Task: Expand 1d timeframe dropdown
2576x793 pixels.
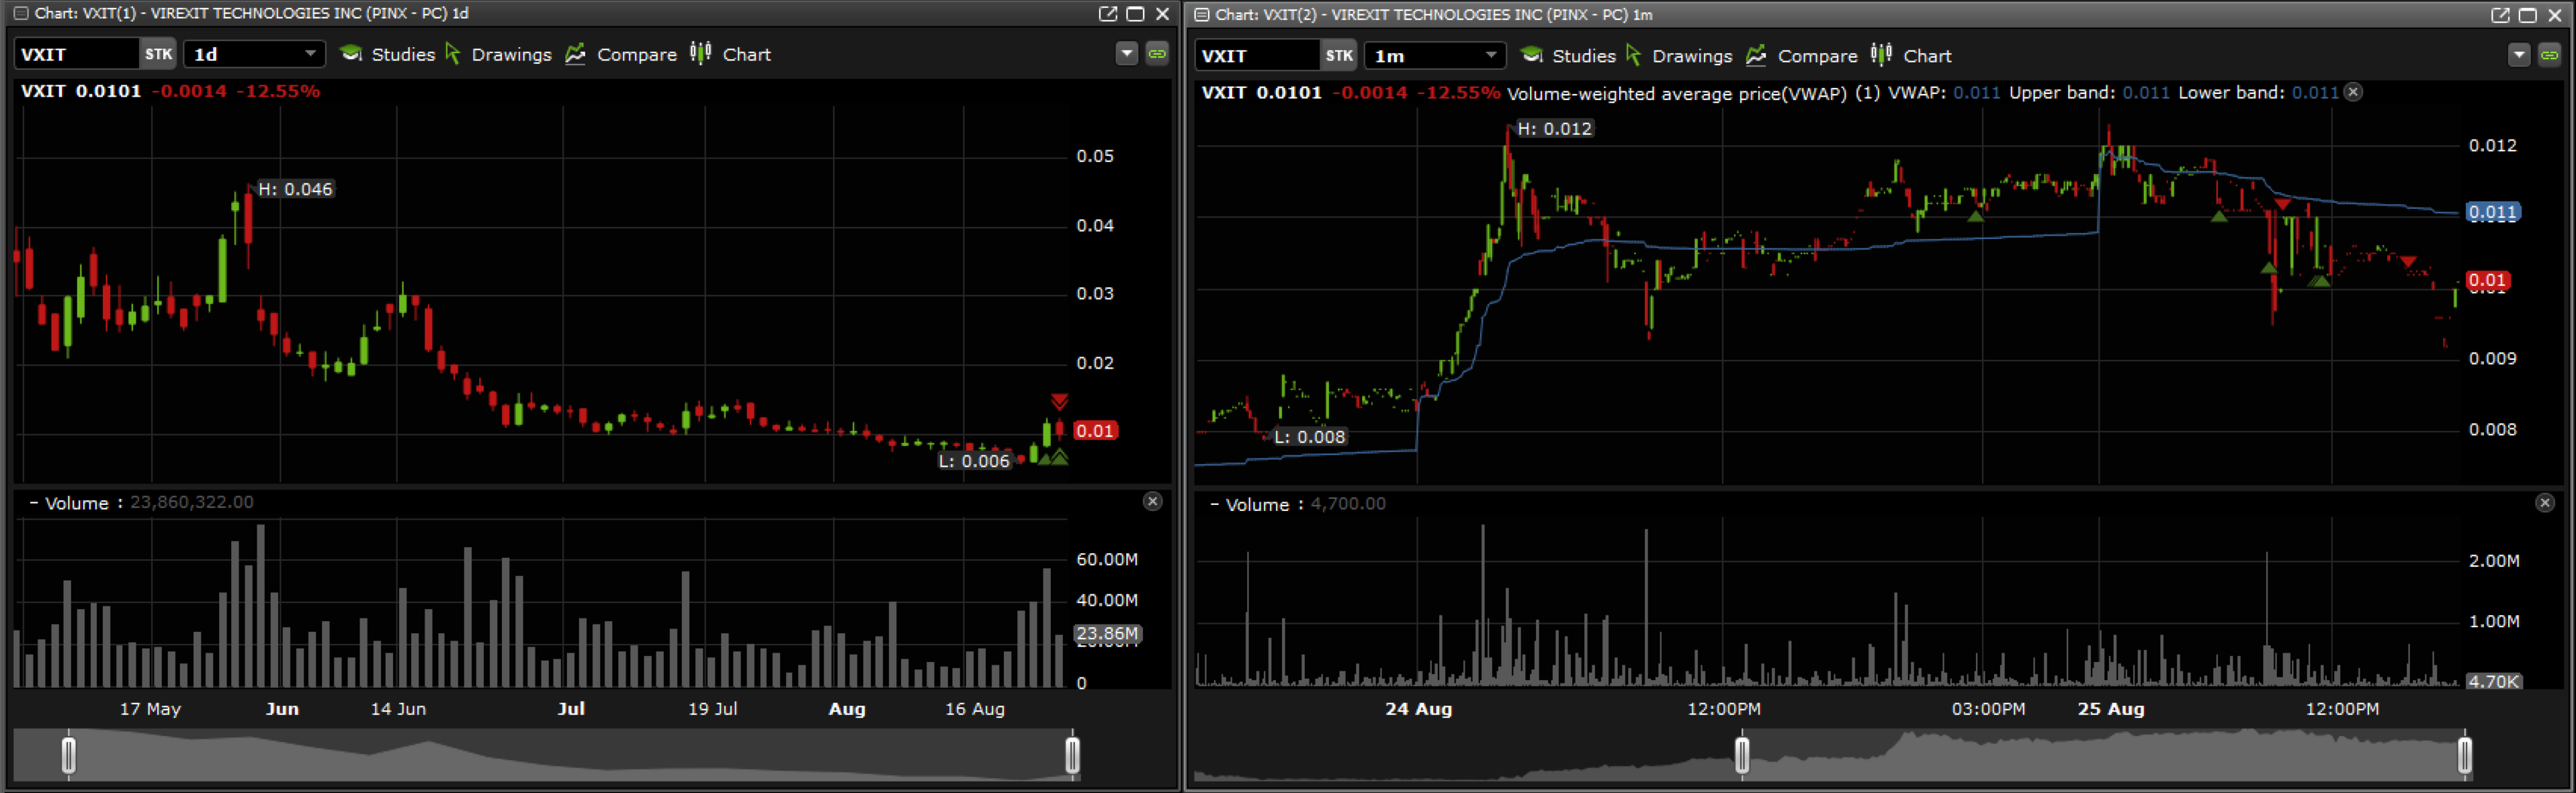Action: coord(310,54)
